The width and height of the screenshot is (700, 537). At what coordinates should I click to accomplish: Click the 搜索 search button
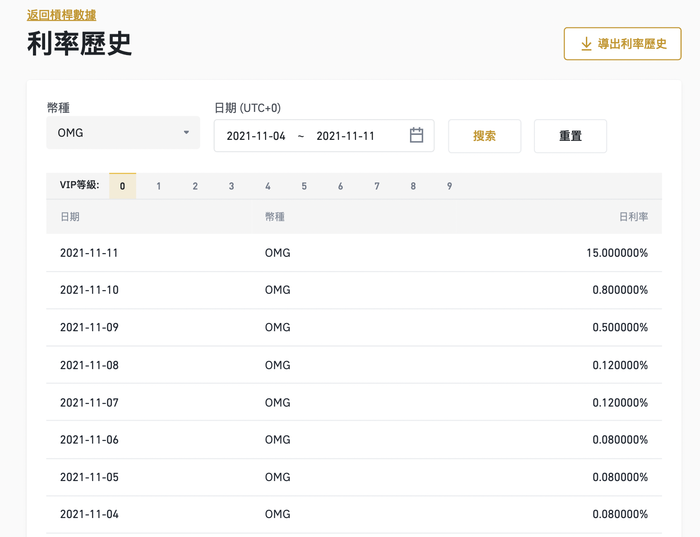484,136
